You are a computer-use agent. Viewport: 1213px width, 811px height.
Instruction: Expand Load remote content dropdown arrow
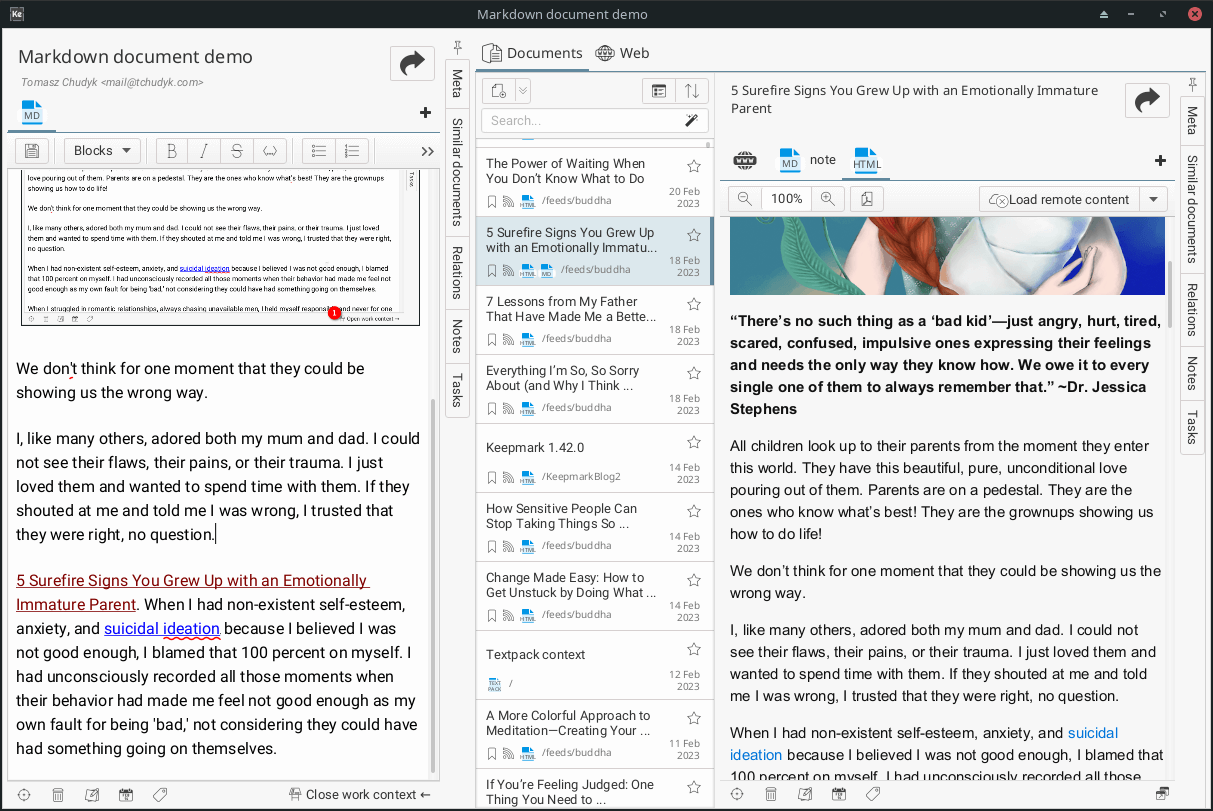pos(1154,199)
